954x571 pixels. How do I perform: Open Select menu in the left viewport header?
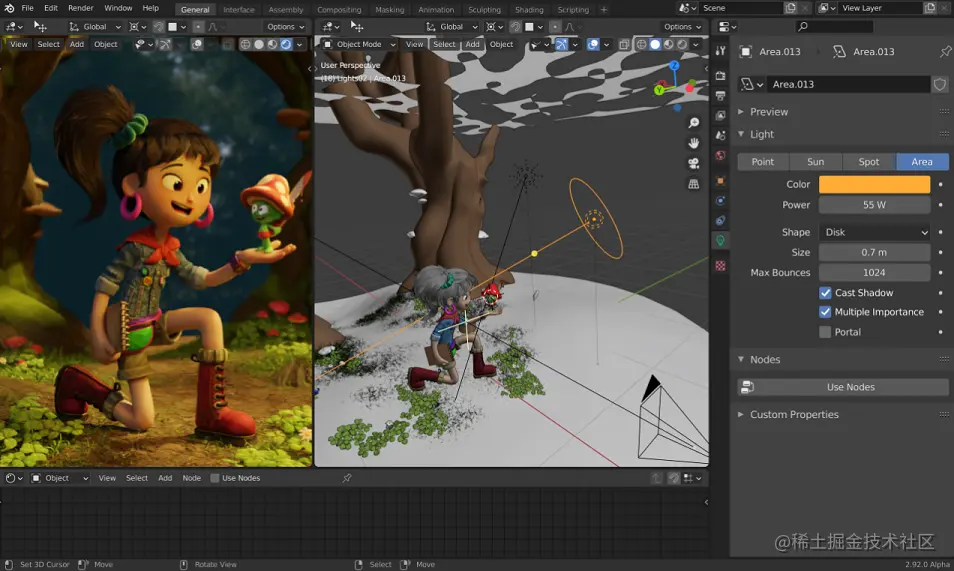[49, 44]
